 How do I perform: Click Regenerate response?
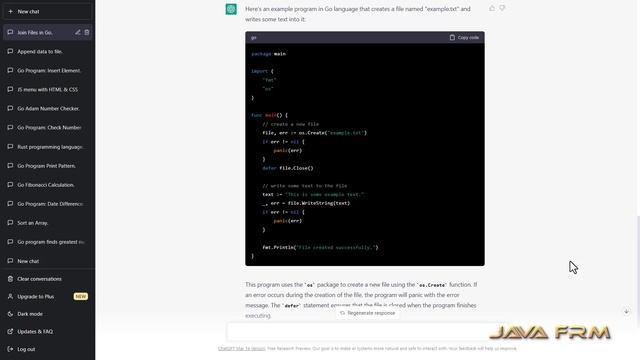(367, 313)
